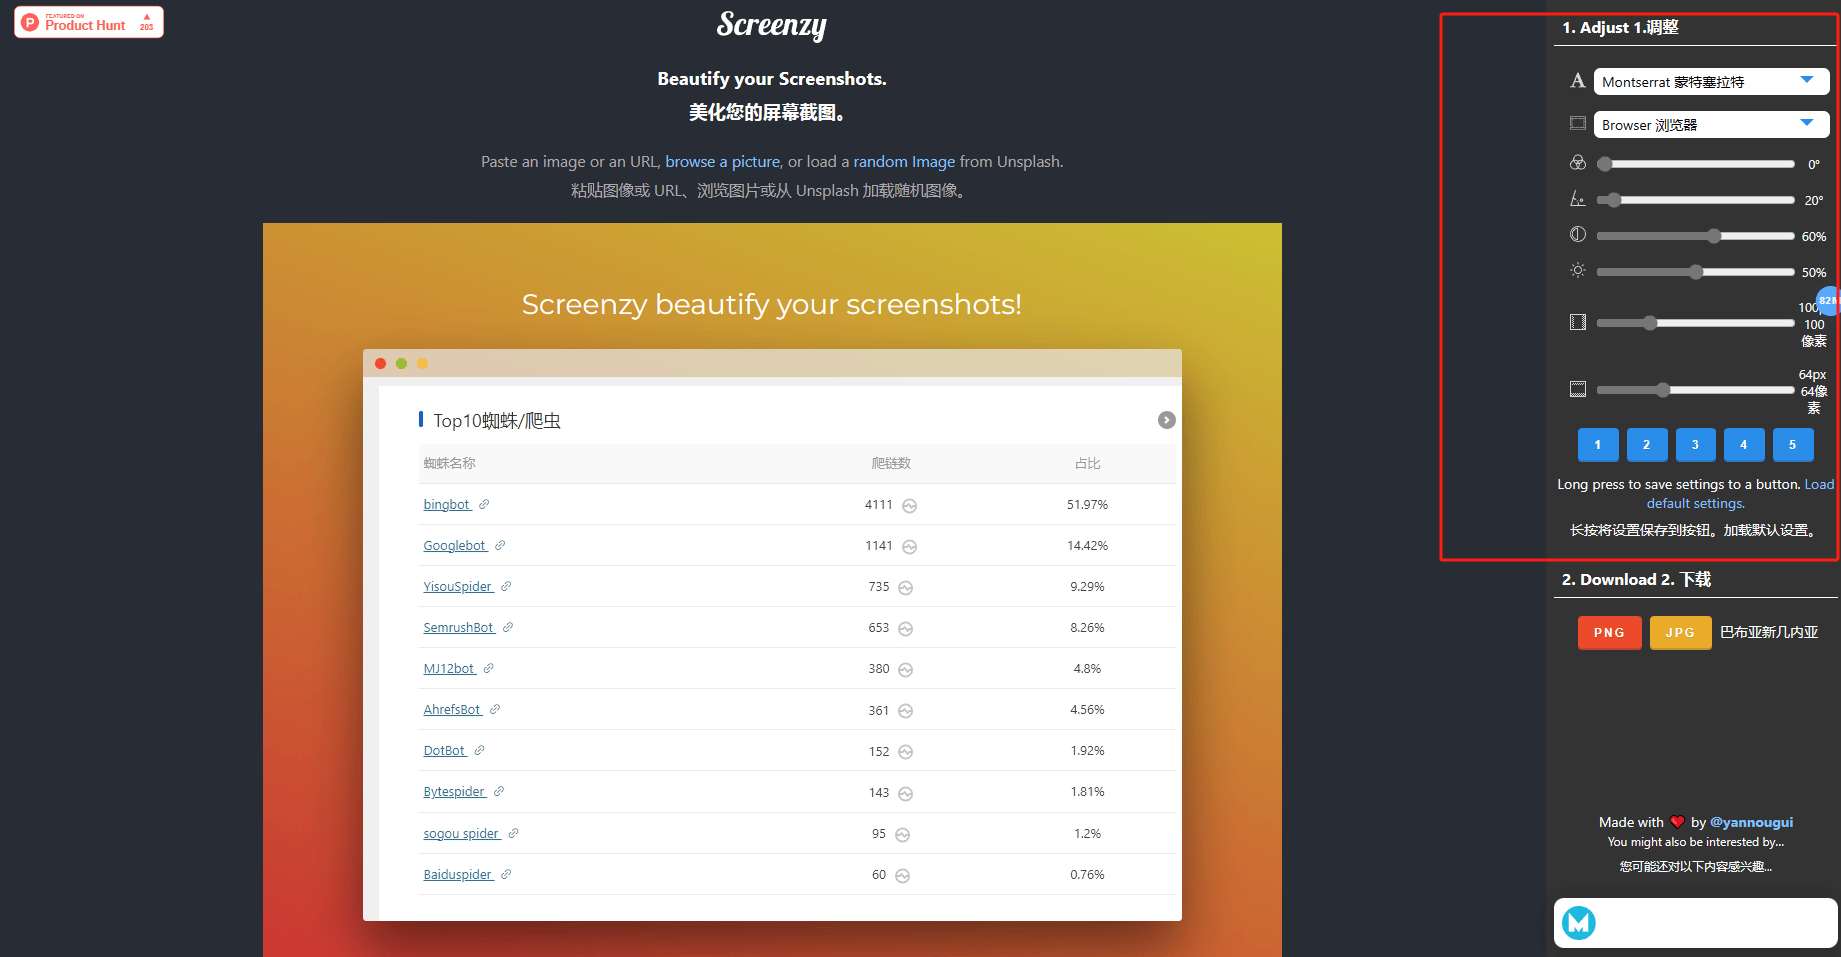Click the '巴布亚新几内亚' text beside JPG

[1769, 632]
